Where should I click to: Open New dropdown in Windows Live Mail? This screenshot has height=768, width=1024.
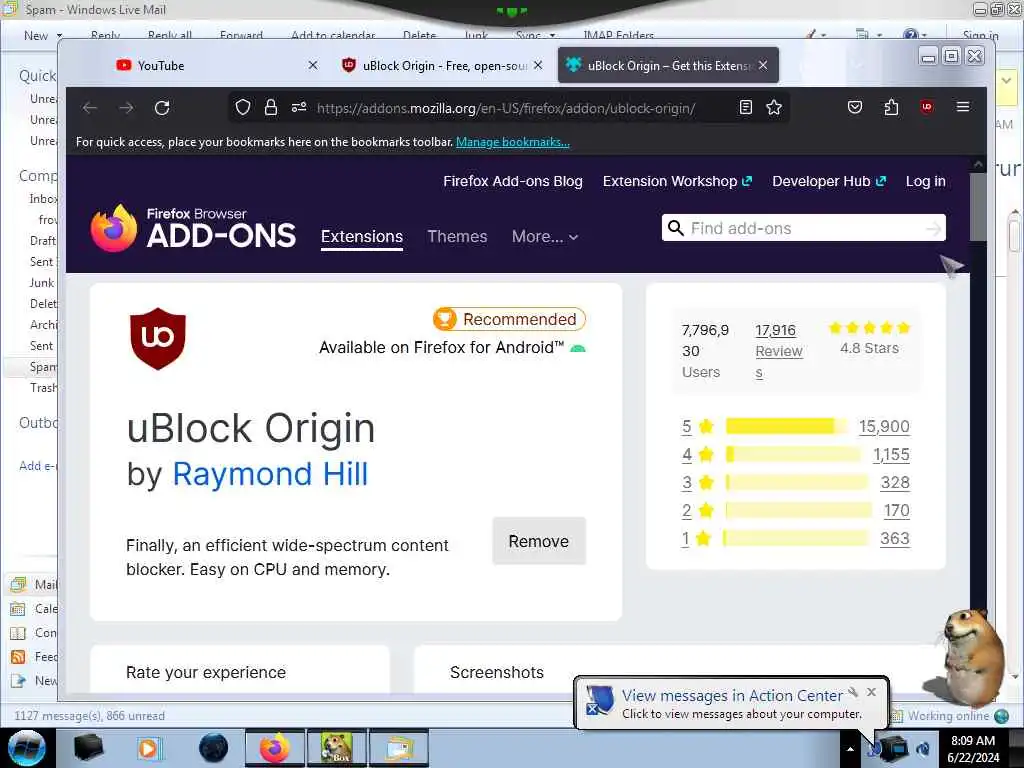click(59, 35)
